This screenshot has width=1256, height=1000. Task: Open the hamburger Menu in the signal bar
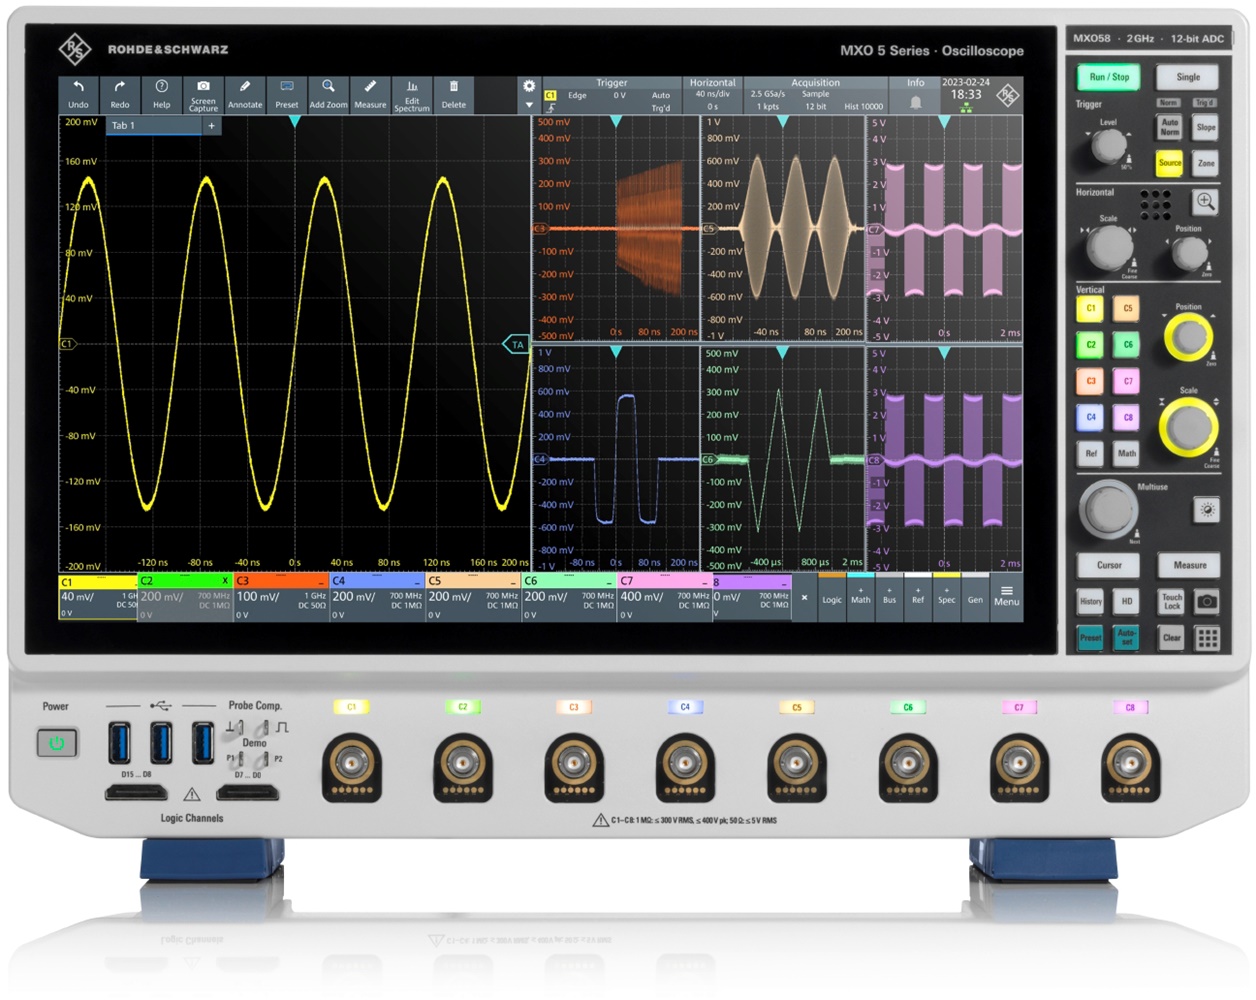(x=1007, y=596)
